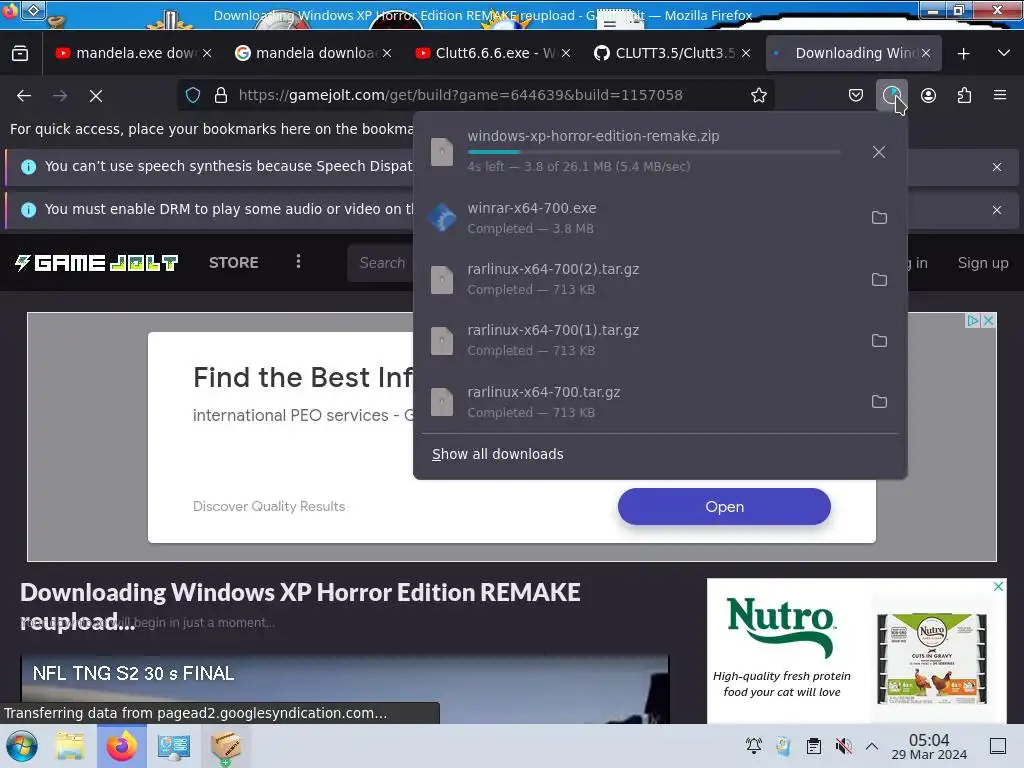Dismiss the speech synthesis notification
This screenshot has width=1024, height=768.
(997, 167)
